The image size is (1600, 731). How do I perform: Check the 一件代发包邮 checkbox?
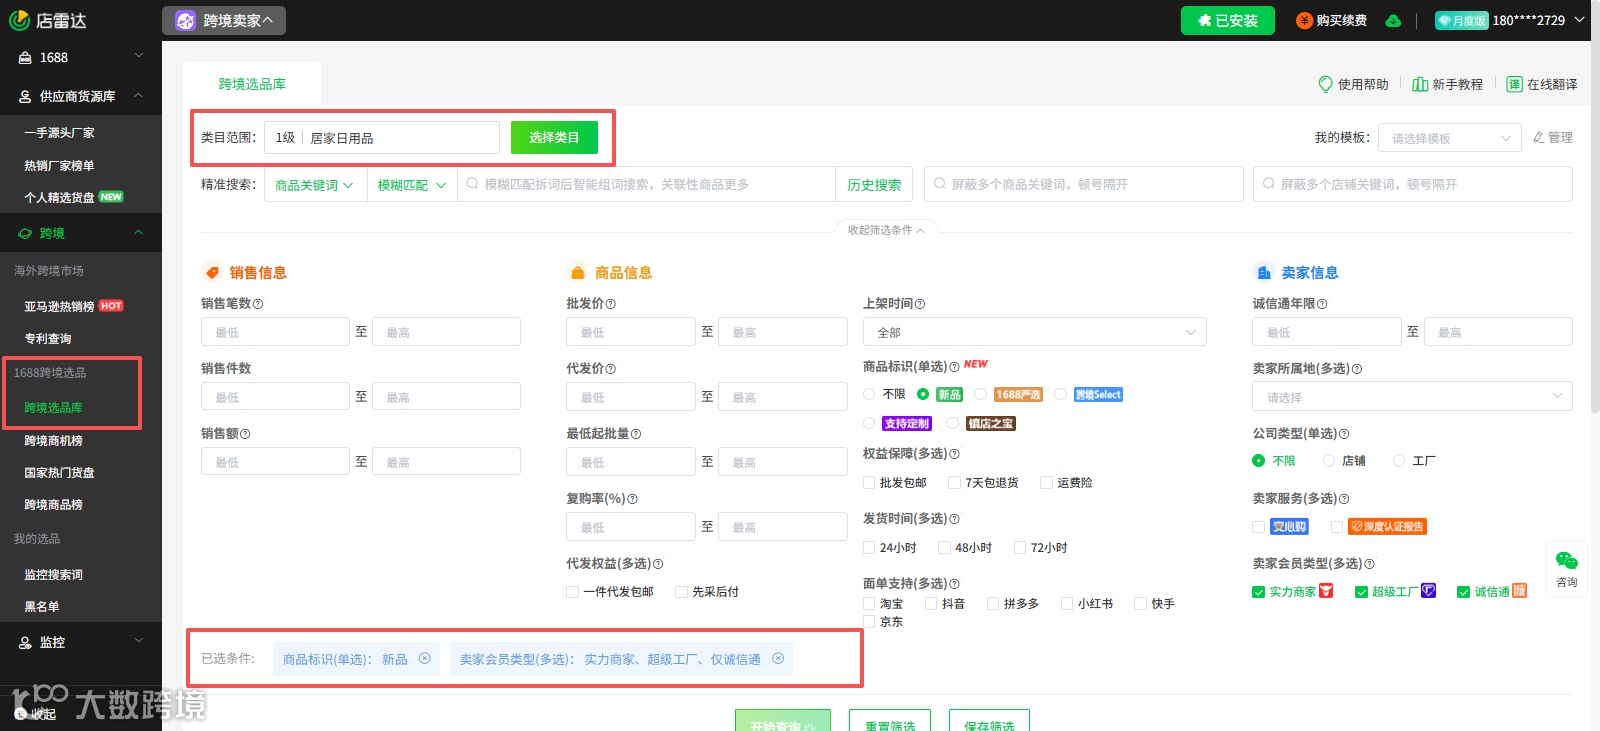tap(573, 592)
